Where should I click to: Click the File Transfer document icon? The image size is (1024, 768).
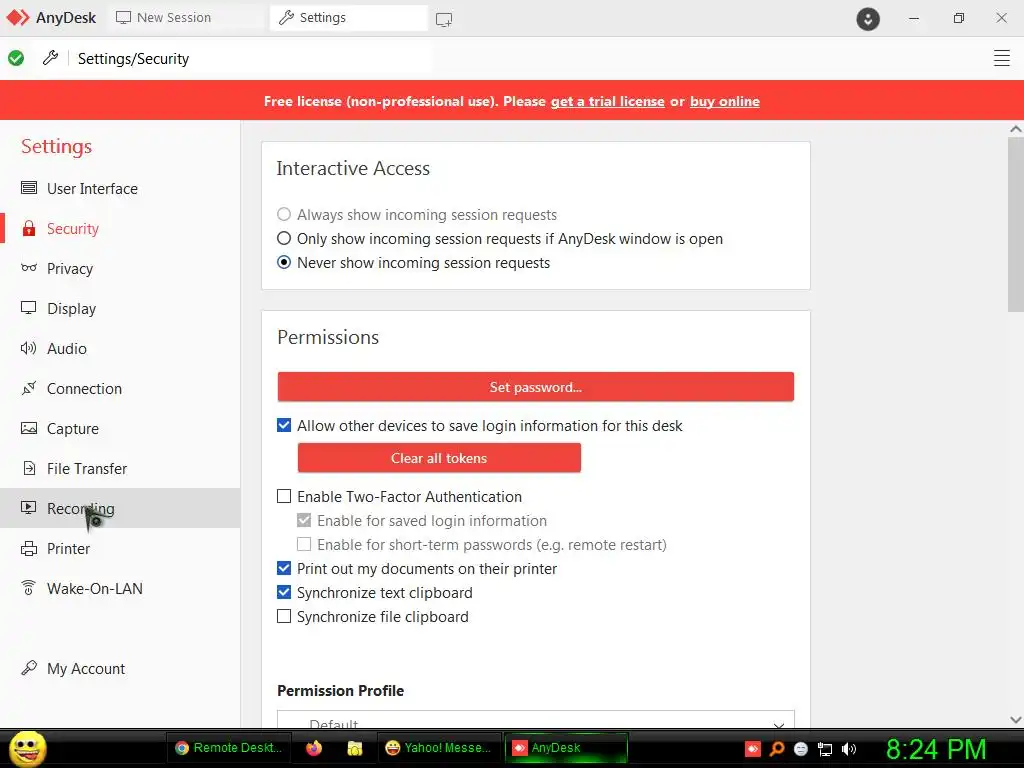click(x=29, y=468)
